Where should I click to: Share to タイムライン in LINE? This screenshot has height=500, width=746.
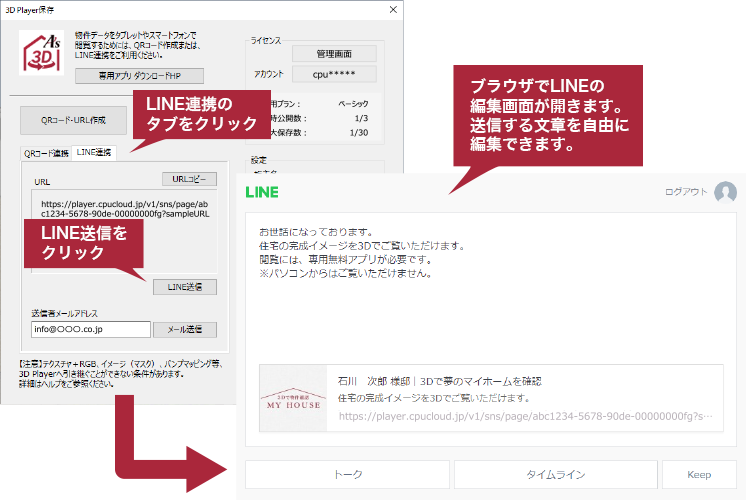coord(556,474)
